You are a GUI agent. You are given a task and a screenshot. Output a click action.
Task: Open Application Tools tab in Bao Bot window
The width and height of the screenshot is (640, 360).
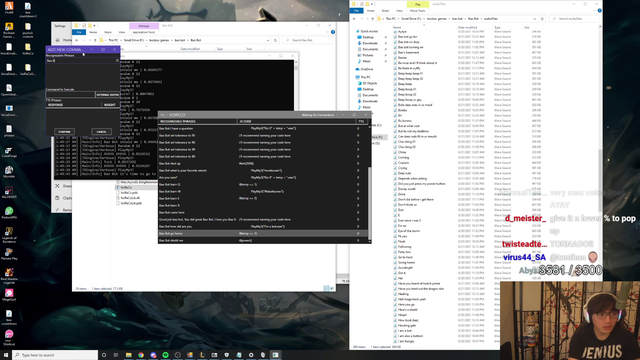(x=144, y=32)
